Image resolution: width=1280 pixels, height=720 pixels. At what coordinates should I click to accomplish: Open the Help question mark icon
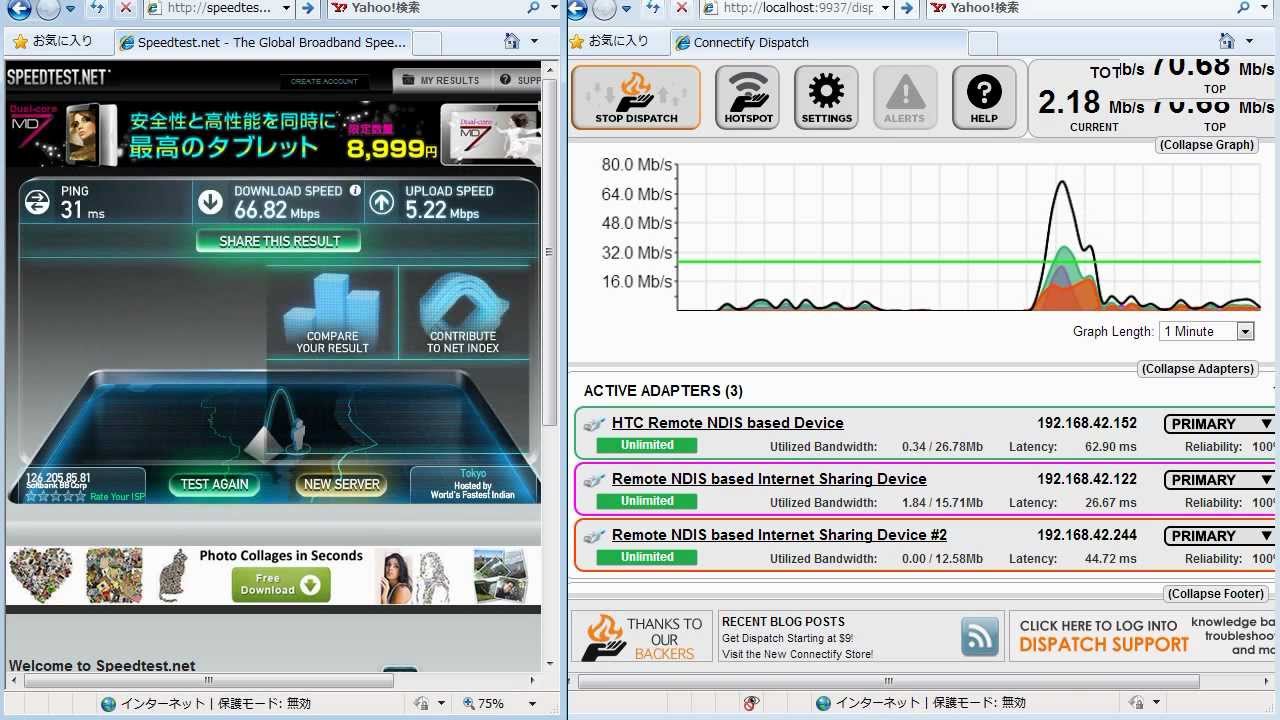(x=984, y=97)
